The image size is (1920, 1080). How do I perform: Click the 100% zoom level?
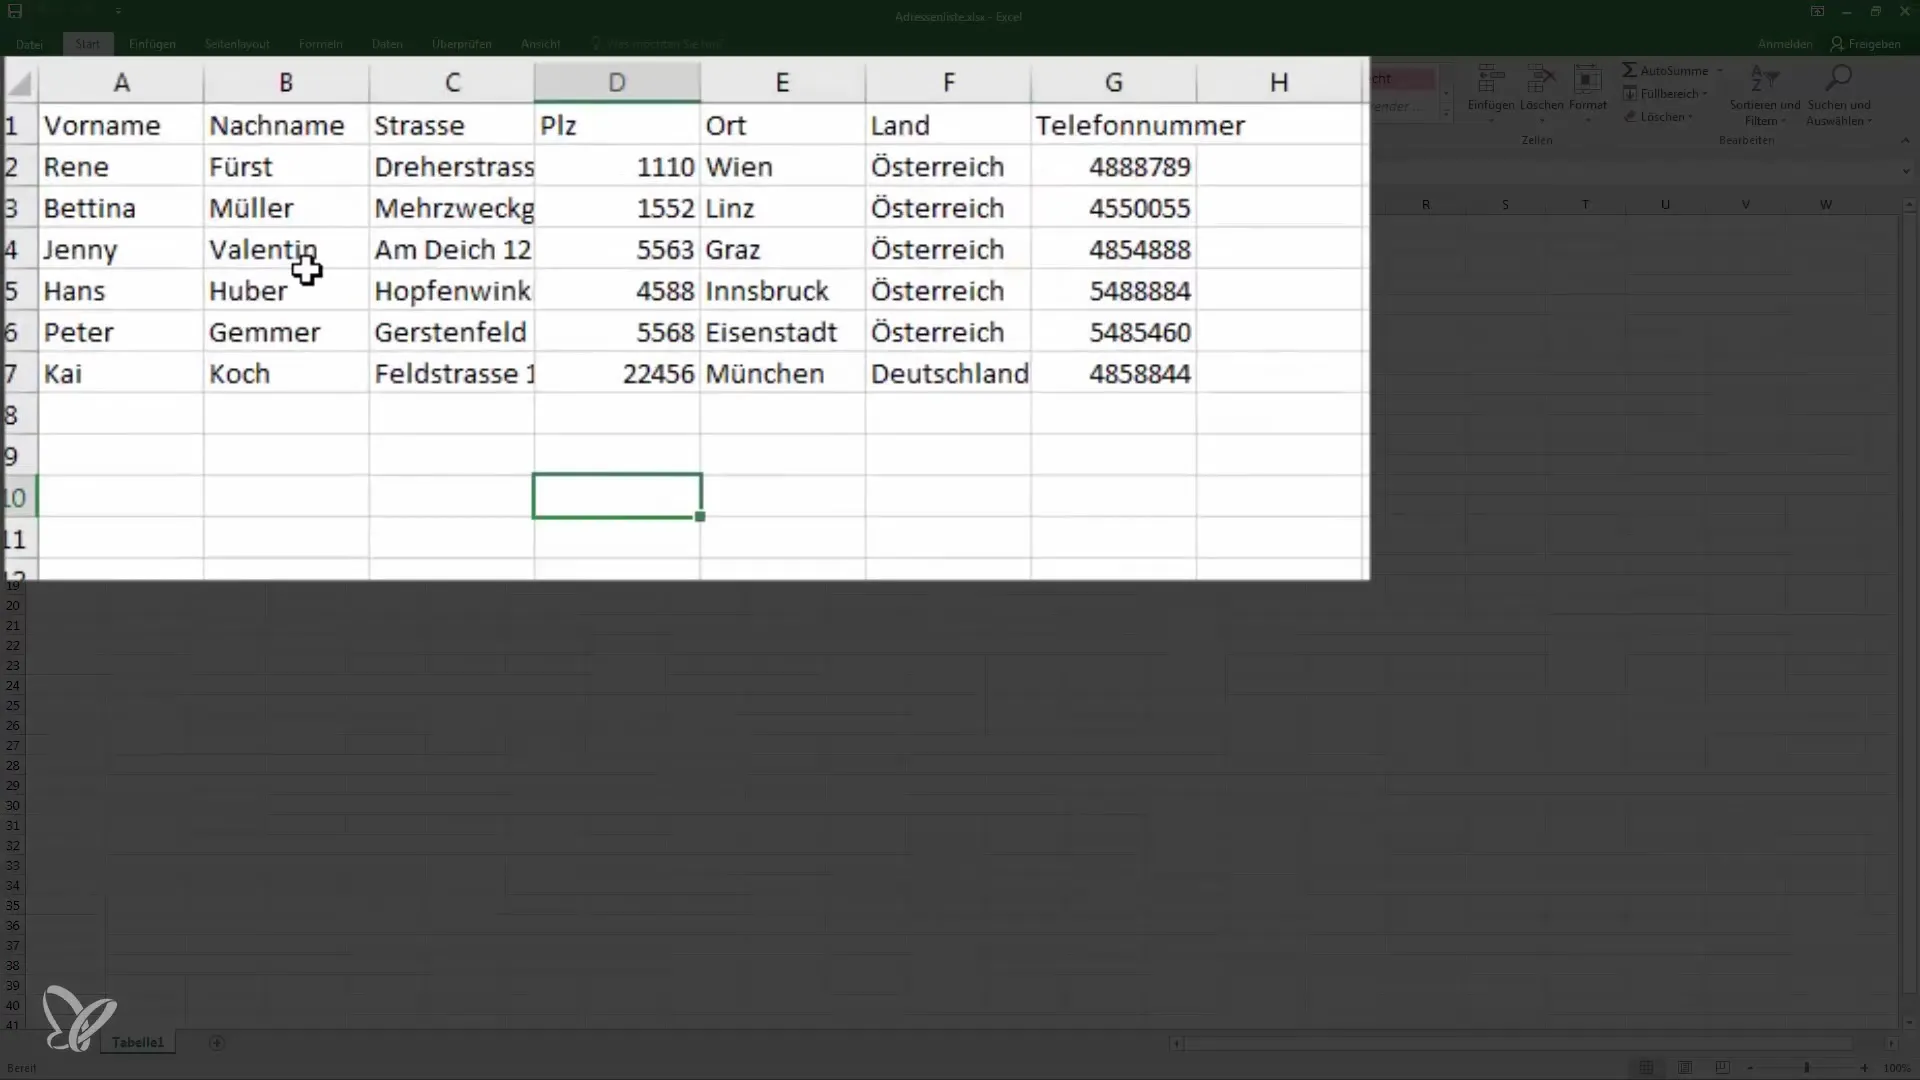coord(1897,1068)
